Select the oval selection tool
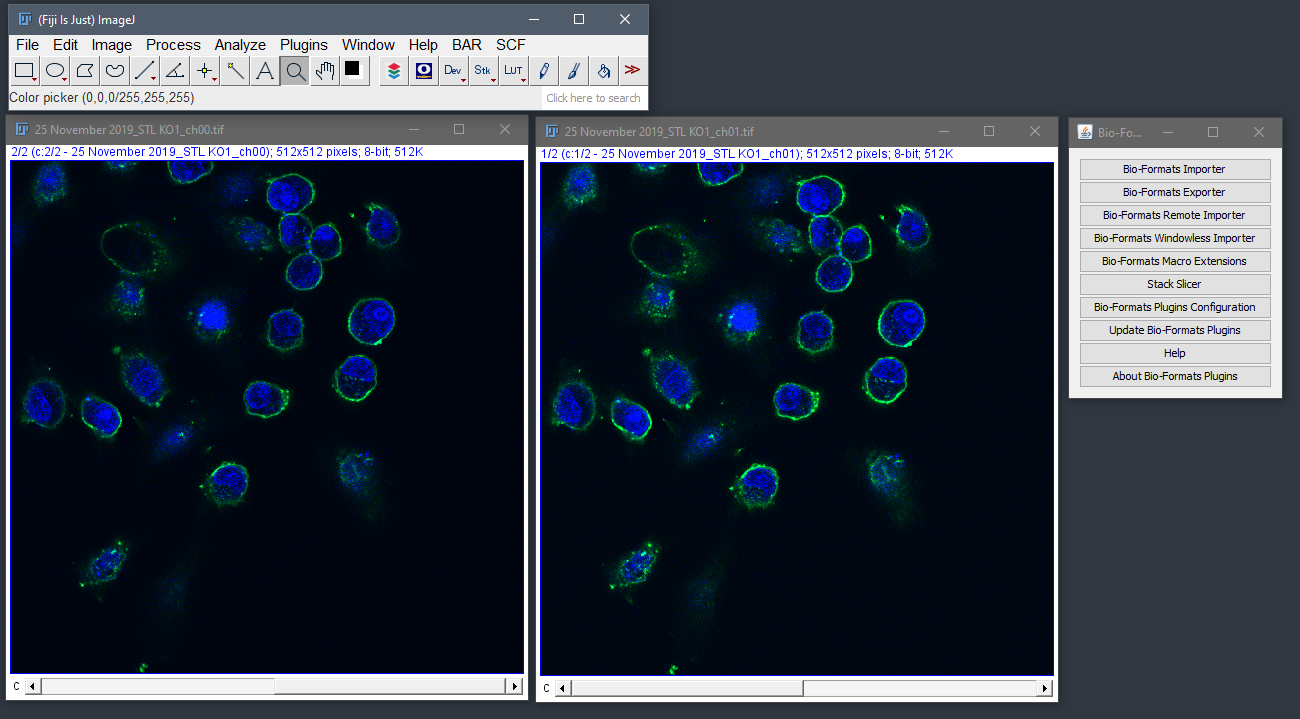Viewport: 1300px width, 719px height. pyautogui.click(x=55, y=70)
